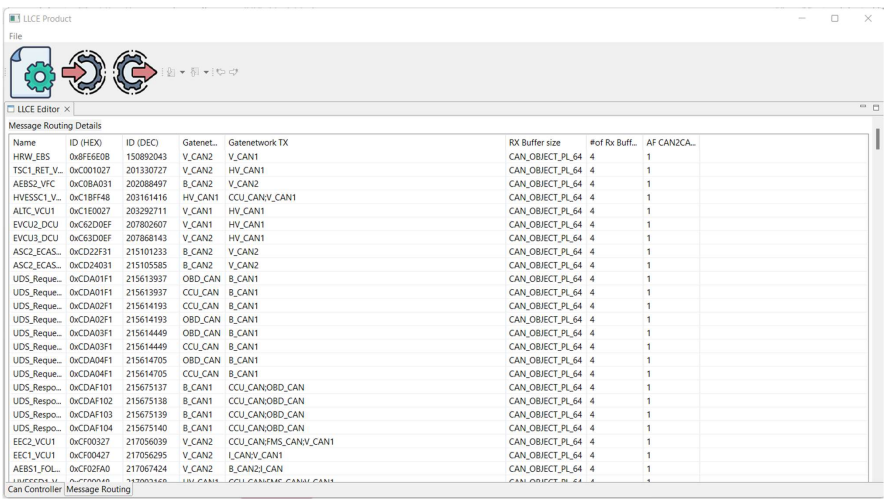Click the gear document configuration icon
887x503 pixels.
click(x=31, y=73)
